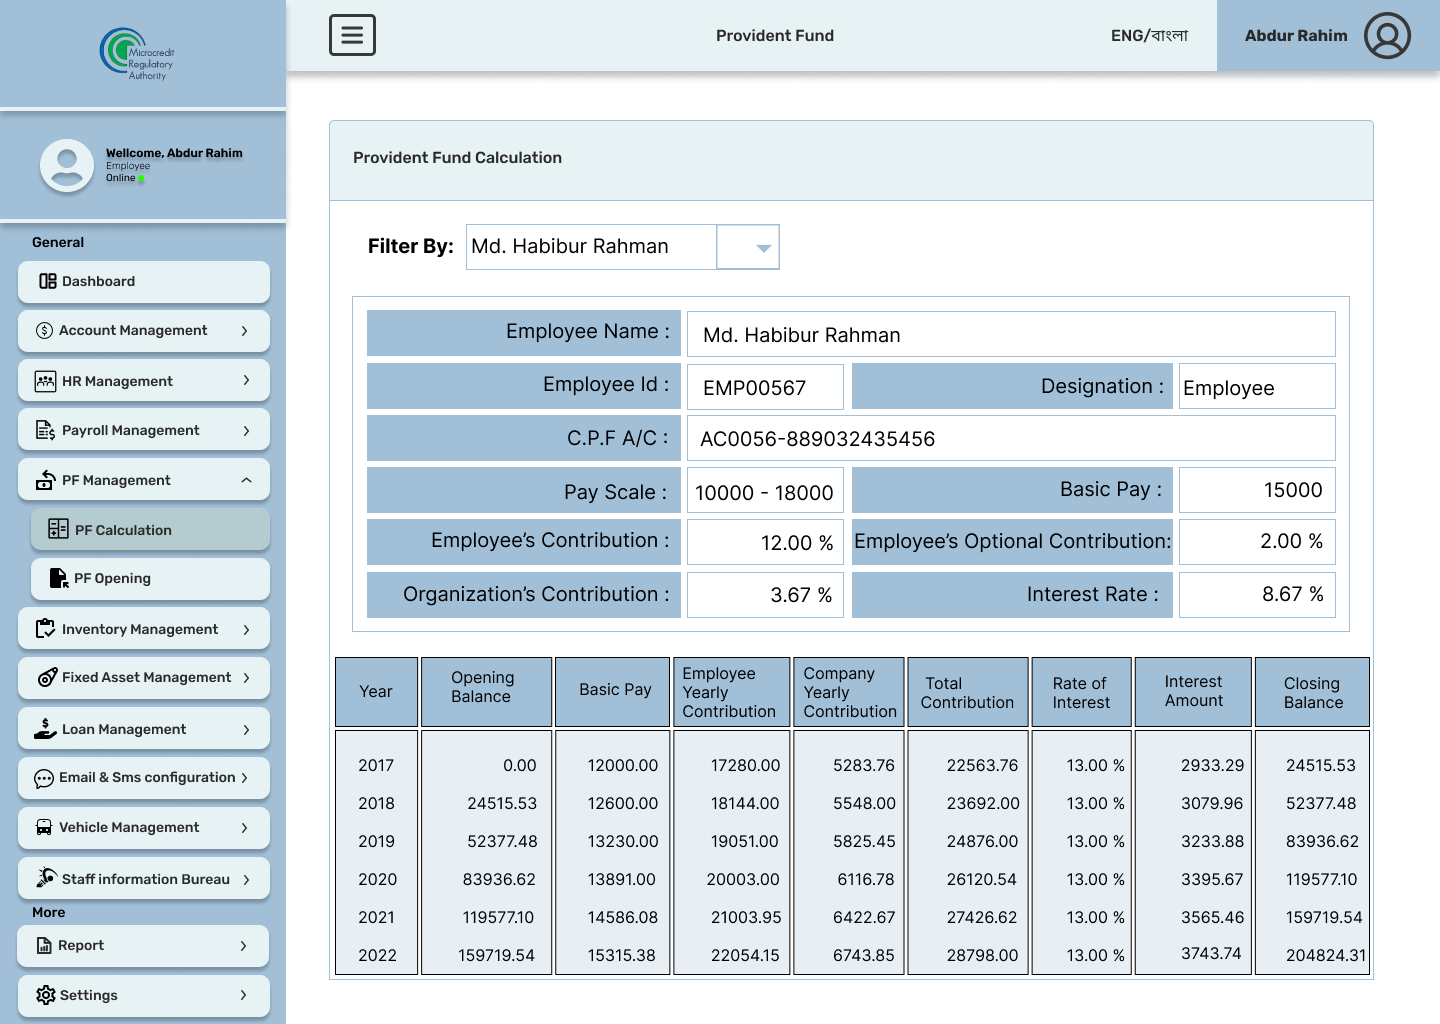
Task: Click the Fixed Asset Management tag icon
Action: pos(47,677)
